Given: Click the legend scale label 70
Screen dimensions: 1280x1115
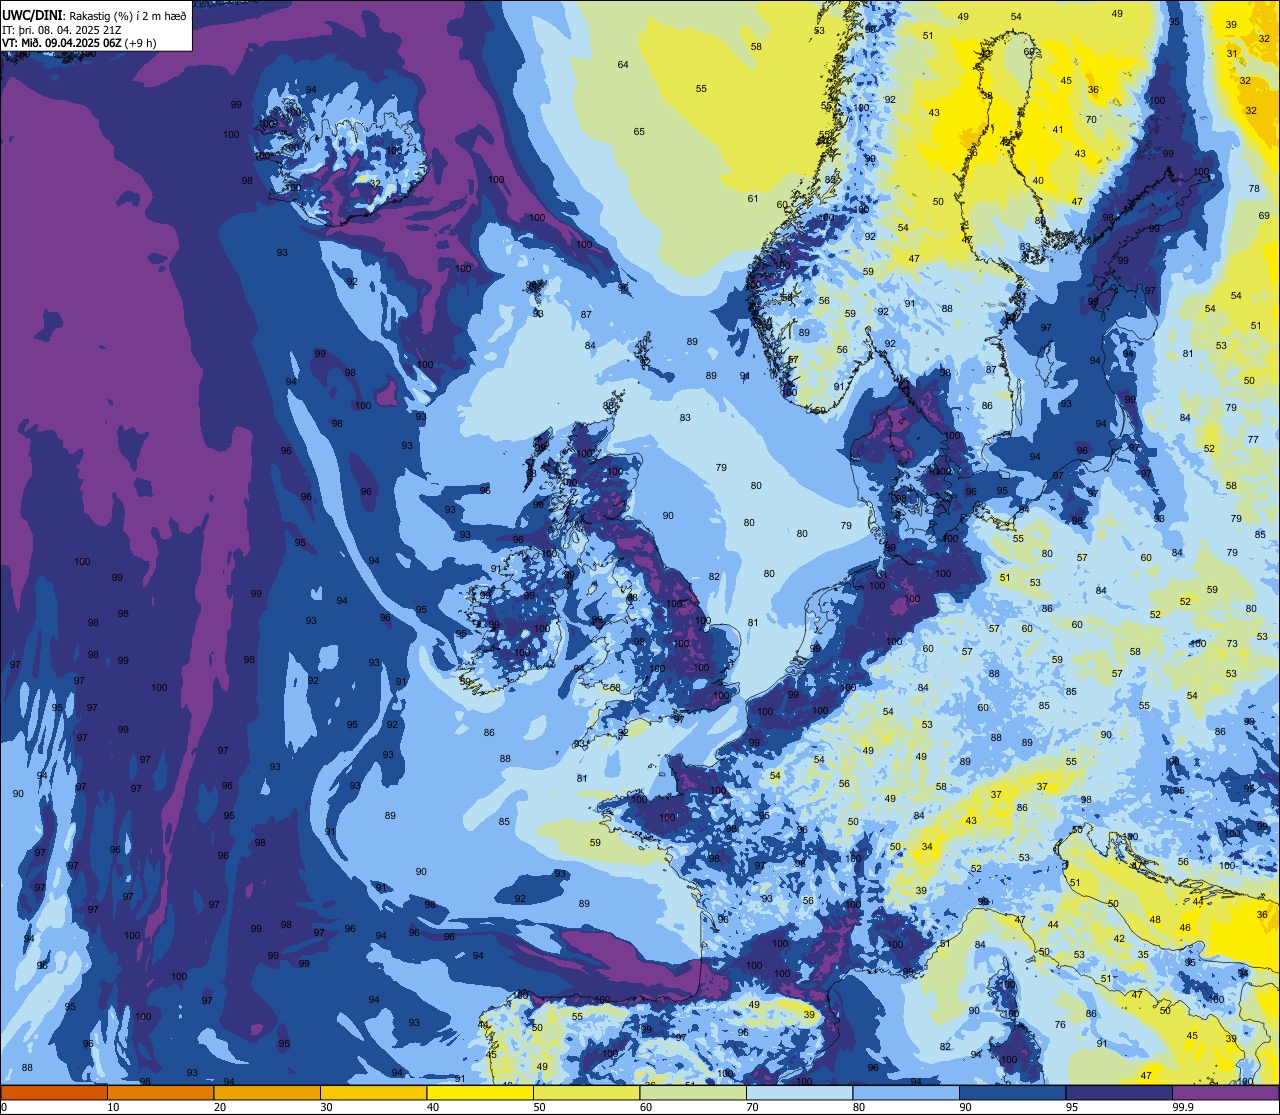Looking at the screenshot, I should click(x=752, y=1107).
